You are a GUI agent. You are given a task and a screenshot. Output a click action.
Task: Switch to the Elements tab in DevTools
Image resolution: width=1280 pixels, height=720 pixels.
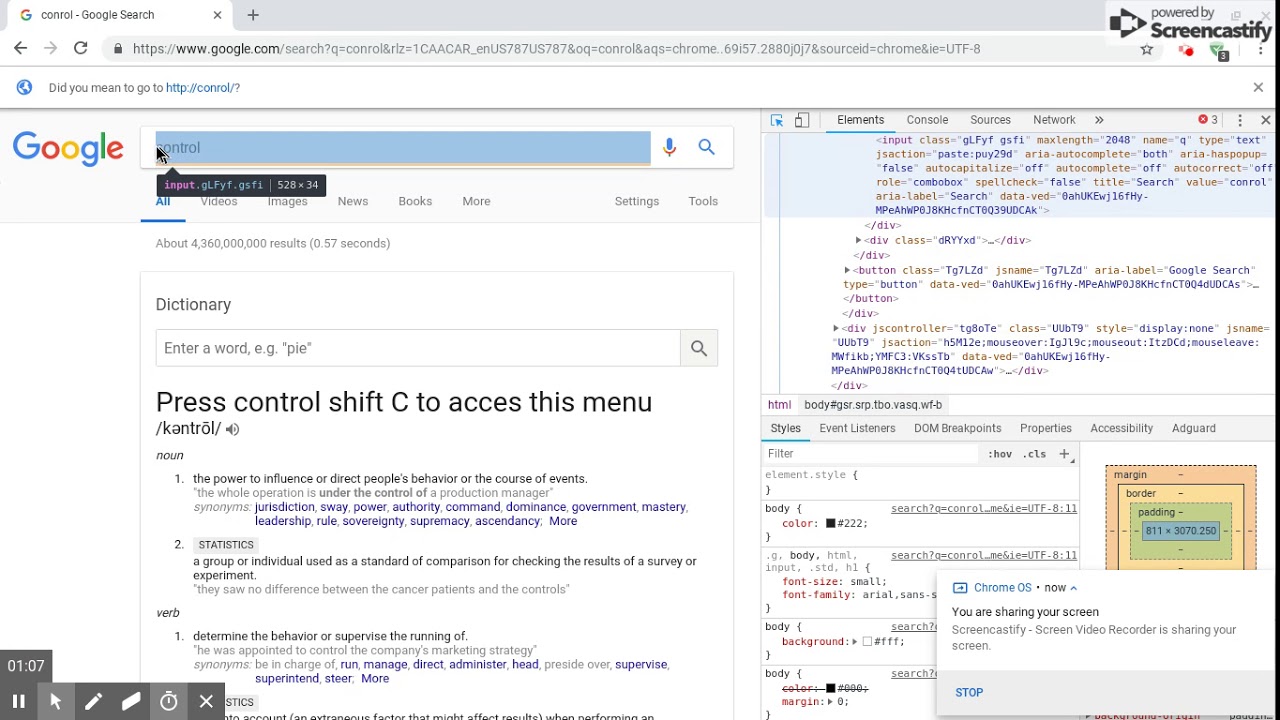tap(860, 120)
